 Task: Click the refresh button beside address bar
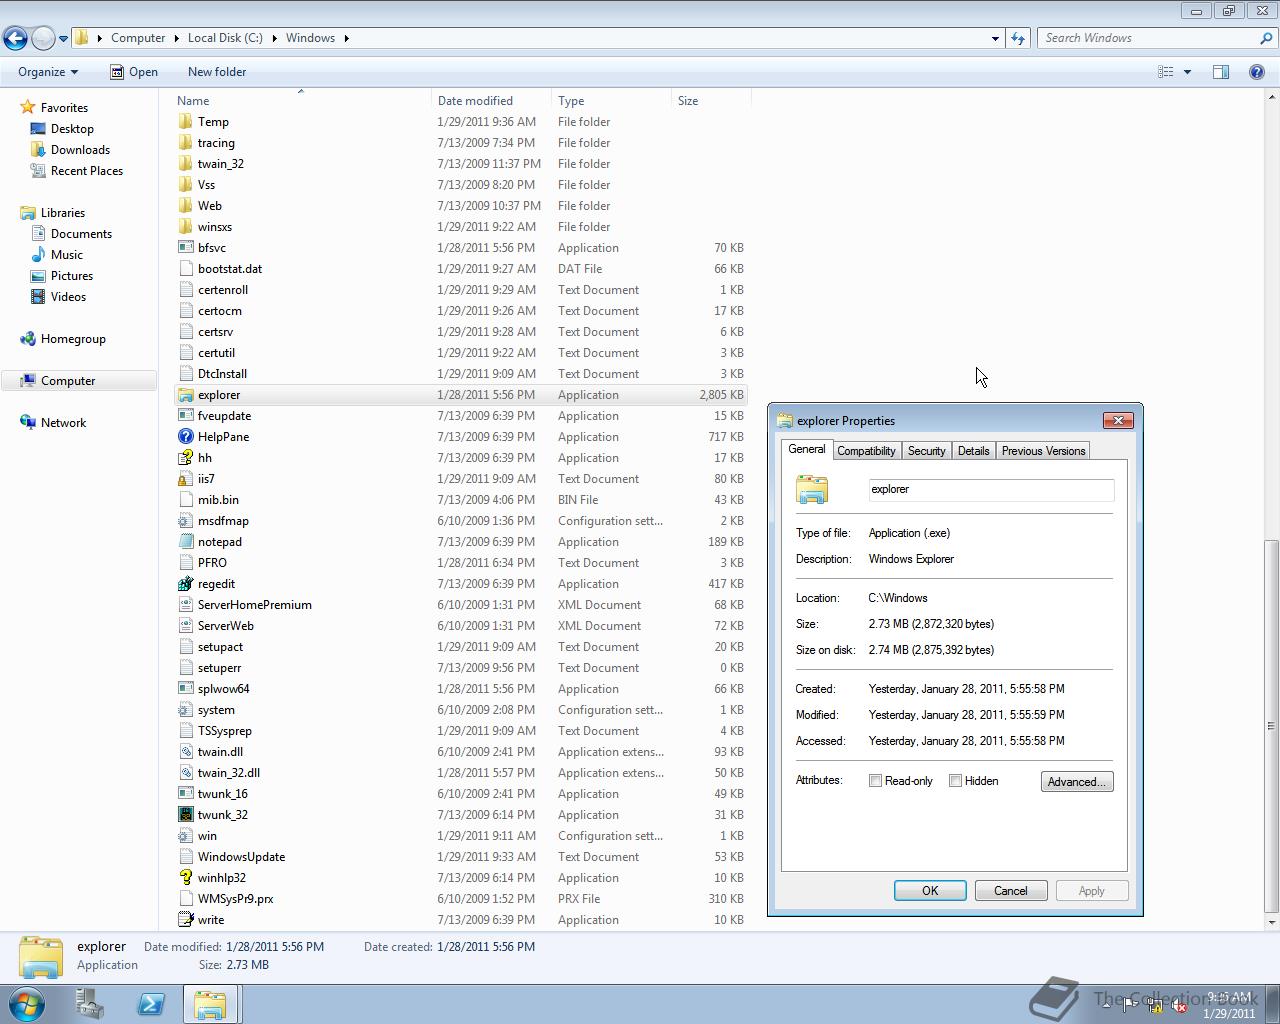1018,38
